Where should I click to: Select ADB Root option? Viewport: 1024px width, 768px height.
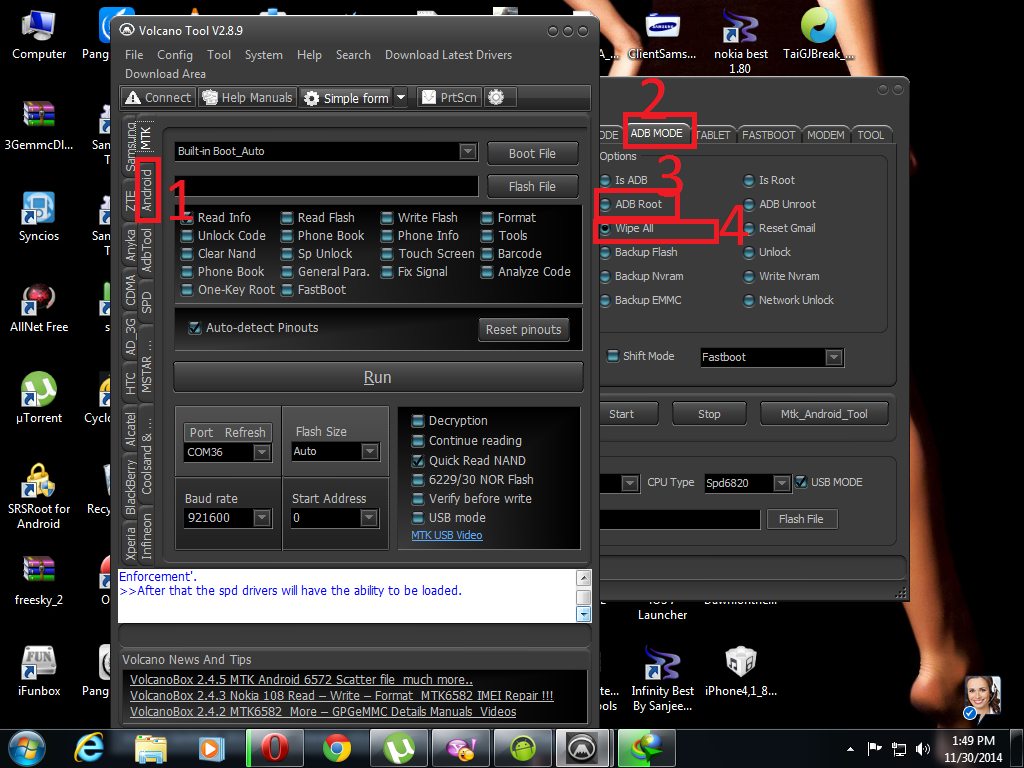click(x=605, y=204)
